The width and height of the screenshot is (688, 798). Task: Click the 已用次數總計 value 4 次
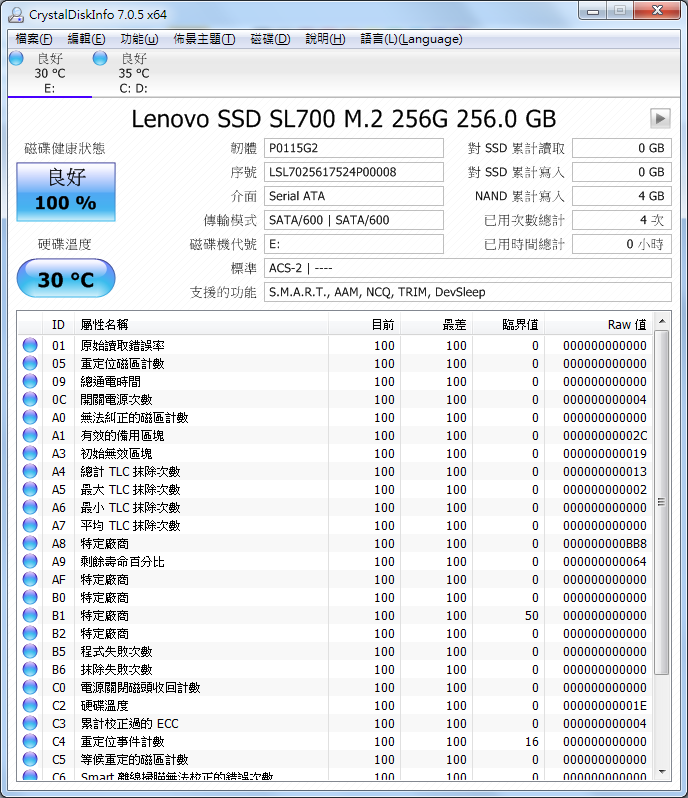click(x=622, y=220)
